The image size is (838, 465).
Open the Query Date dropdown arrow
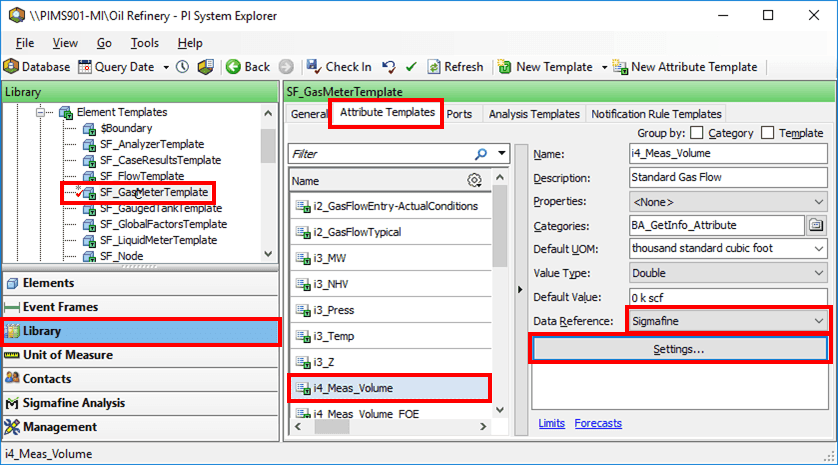tap(166, 67)
